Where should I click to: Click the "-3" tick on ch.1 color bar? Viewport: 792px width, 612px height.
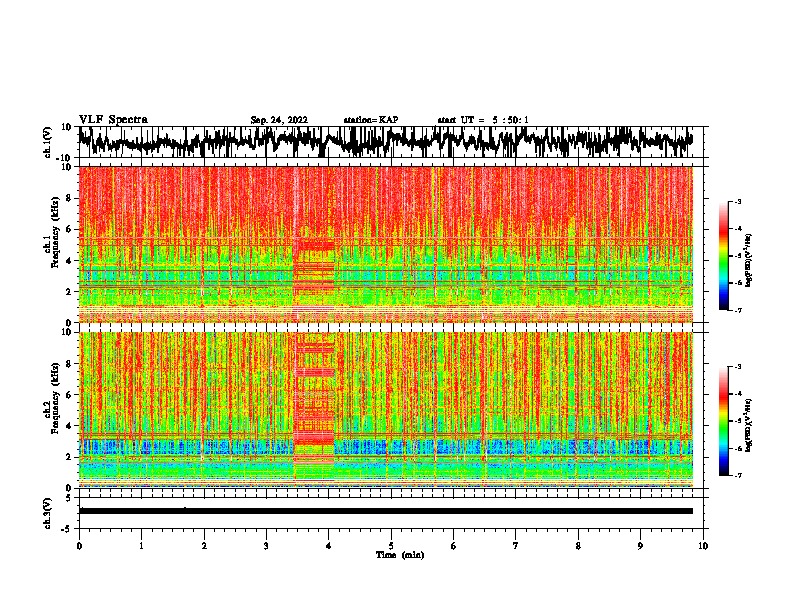coord(738,202)
